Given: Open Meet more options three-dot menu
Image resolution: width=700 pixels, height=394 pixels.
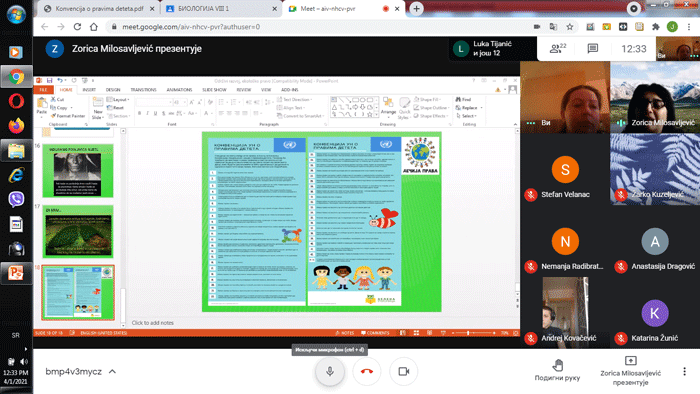Looking at the screenshot, I should [684, 371].
